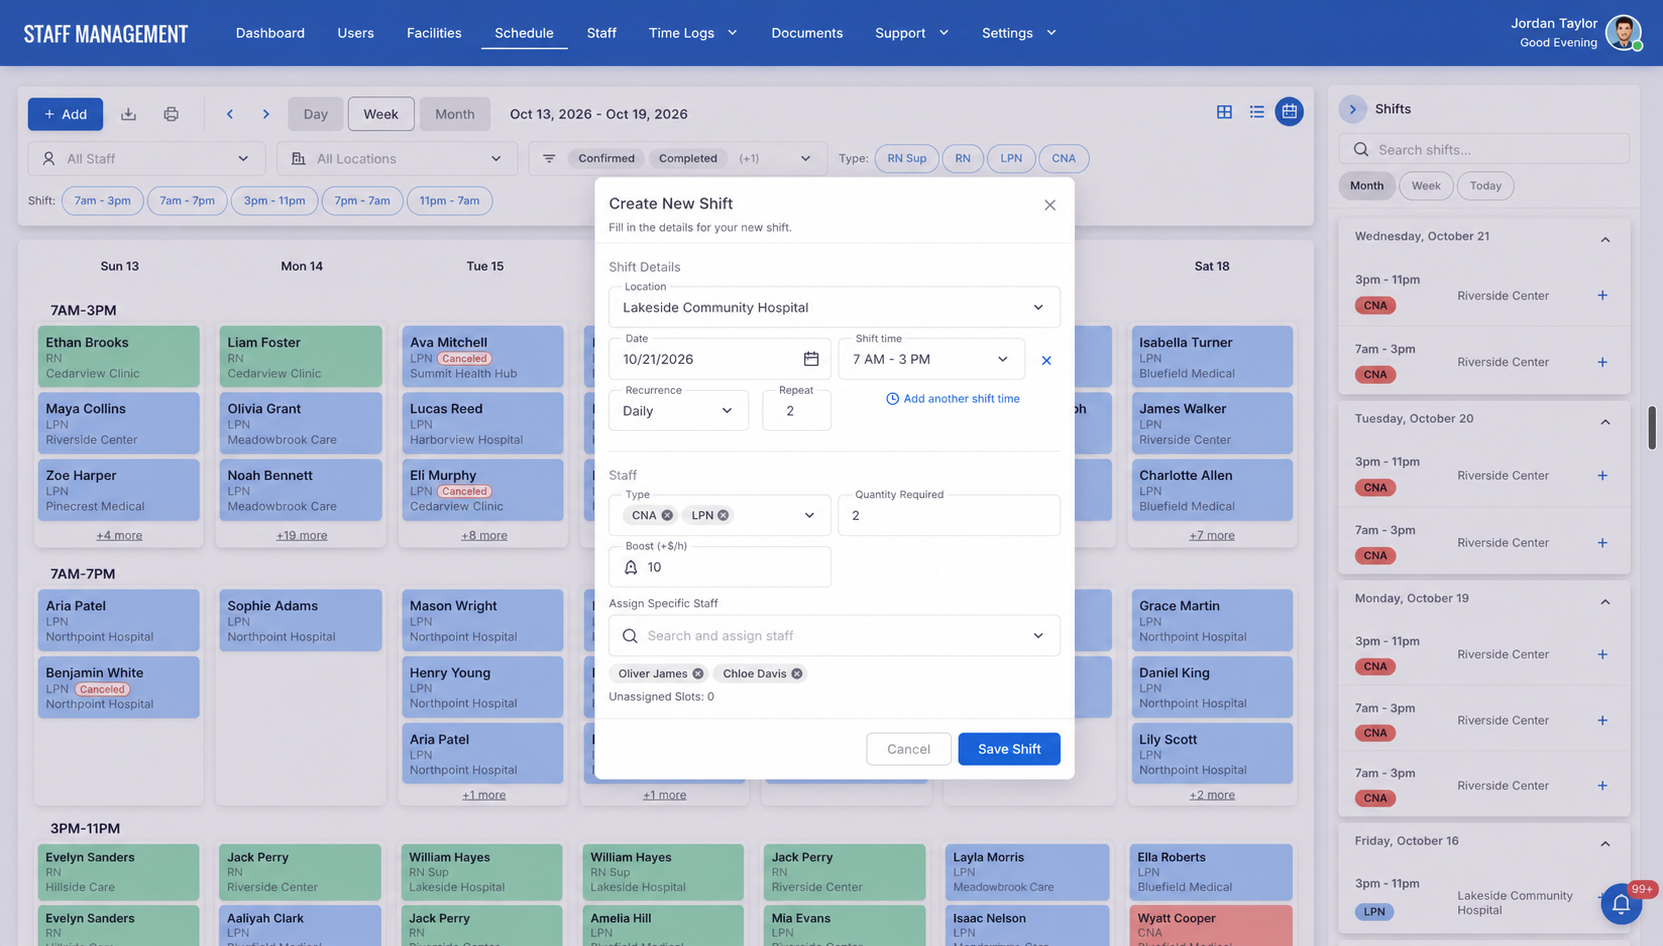Screen dimensions: 1663x946
Task: Expand the Search and assign staff dropdown
Action: (1038, 636)
